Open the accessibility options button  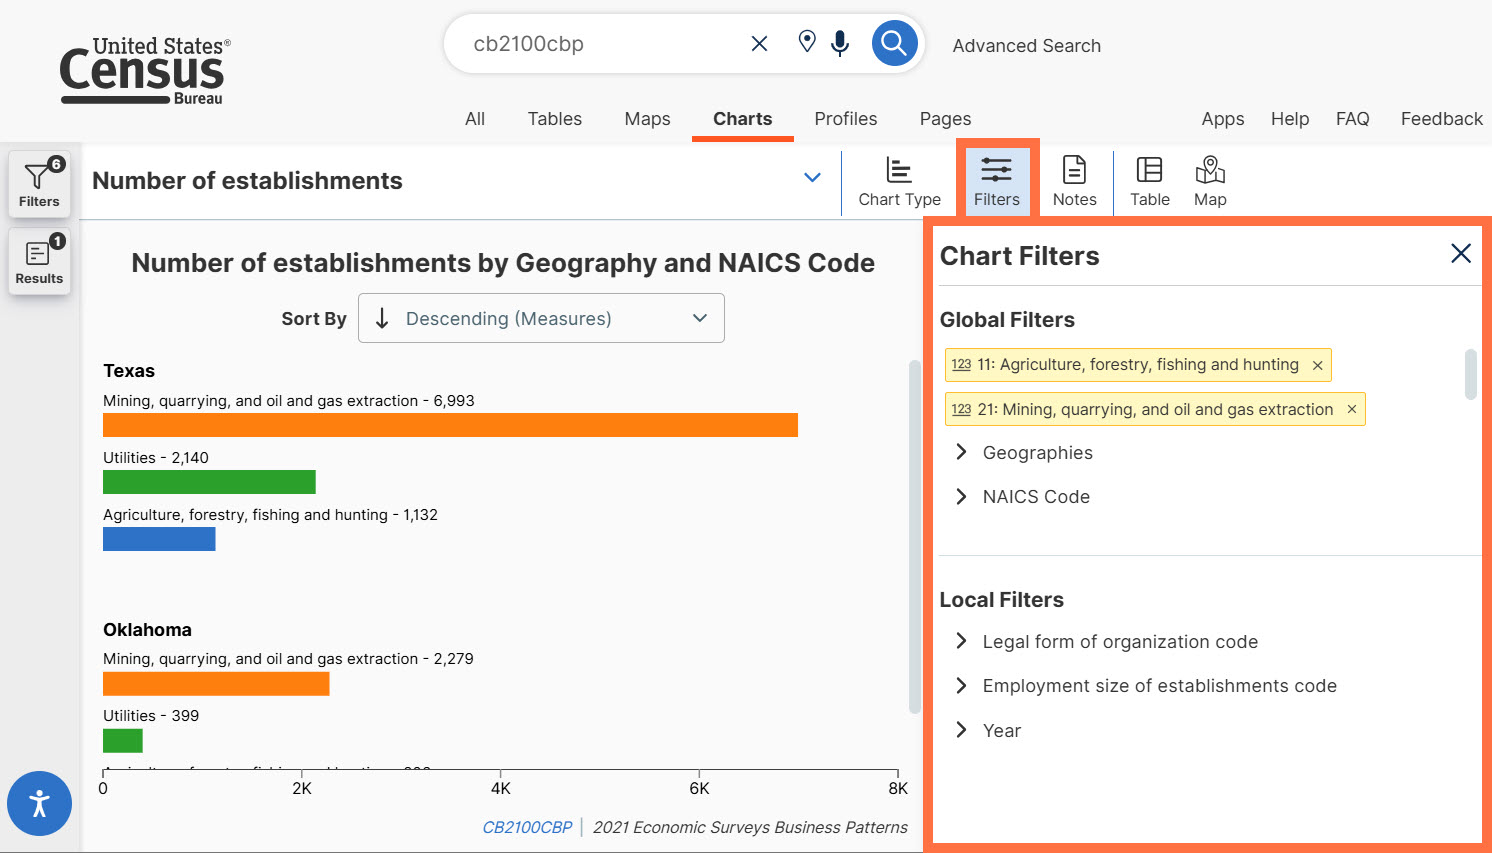pos(39,803)
